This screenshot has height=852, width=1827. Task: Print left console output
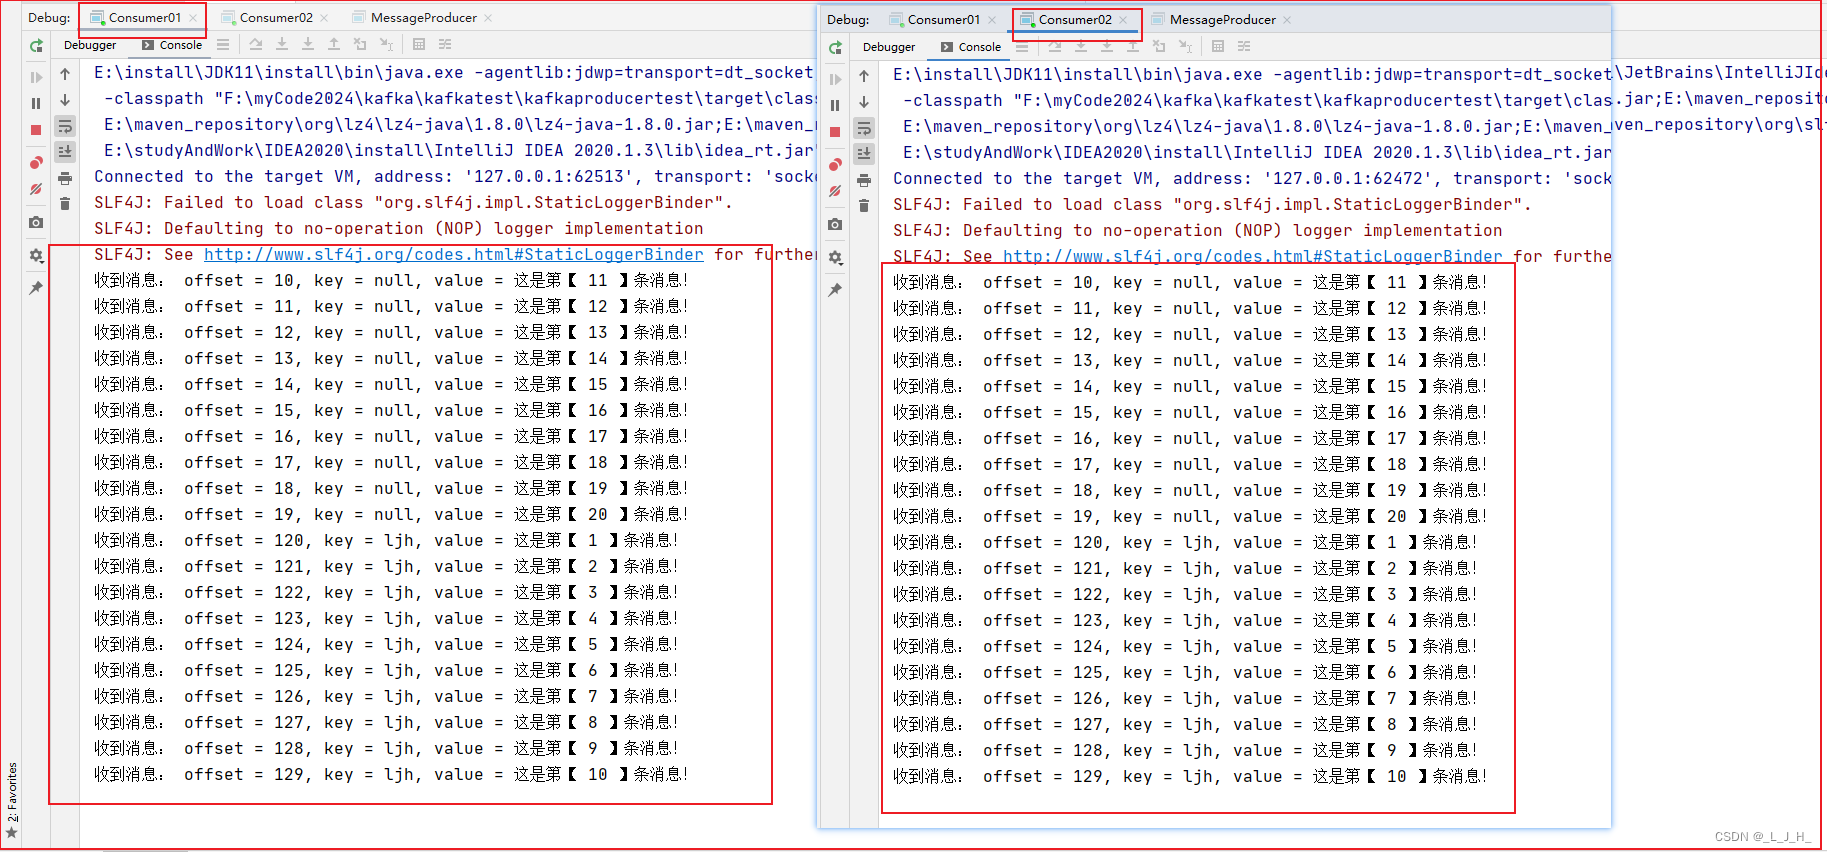[x=65, y=178]
